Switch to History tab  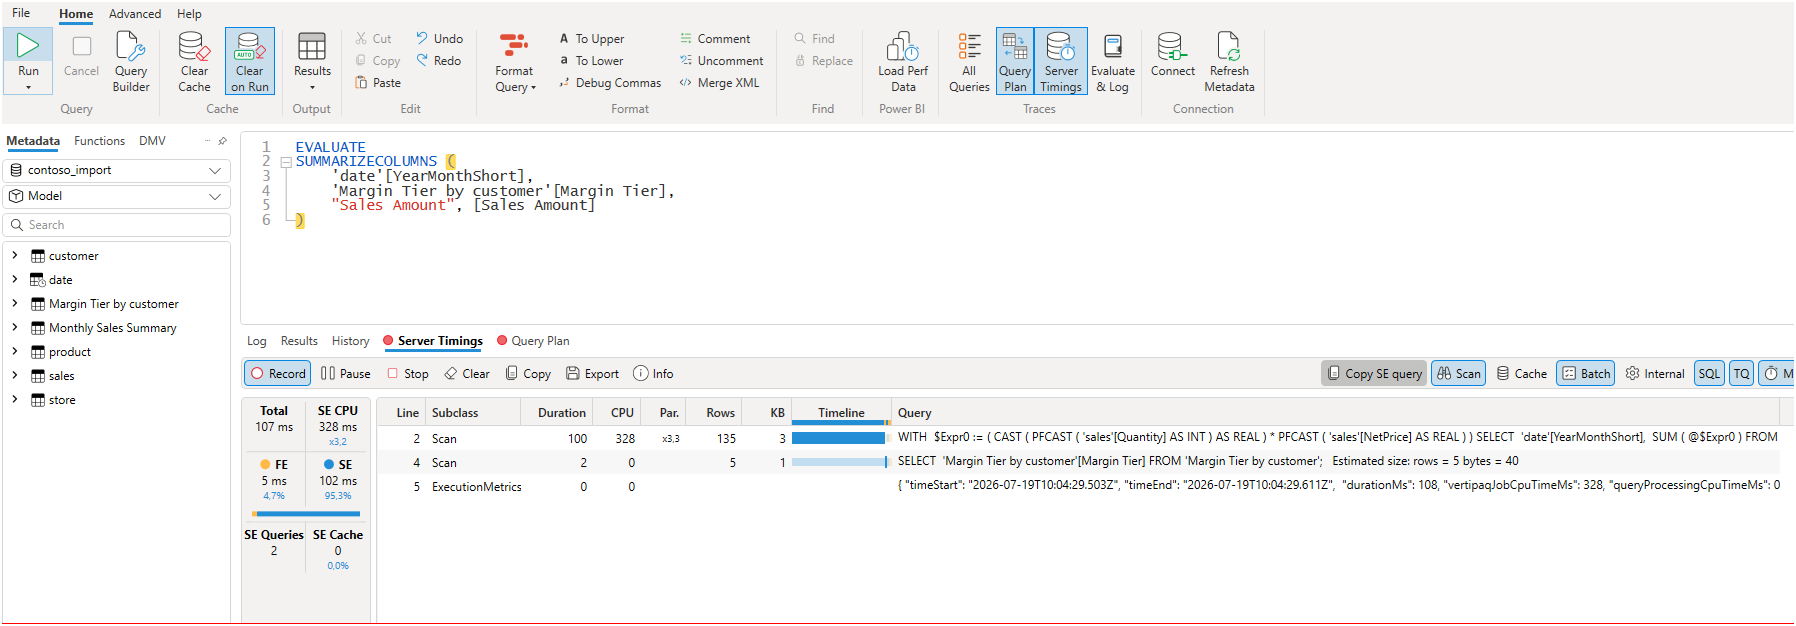pyautogui.click(x=351, y=341)
